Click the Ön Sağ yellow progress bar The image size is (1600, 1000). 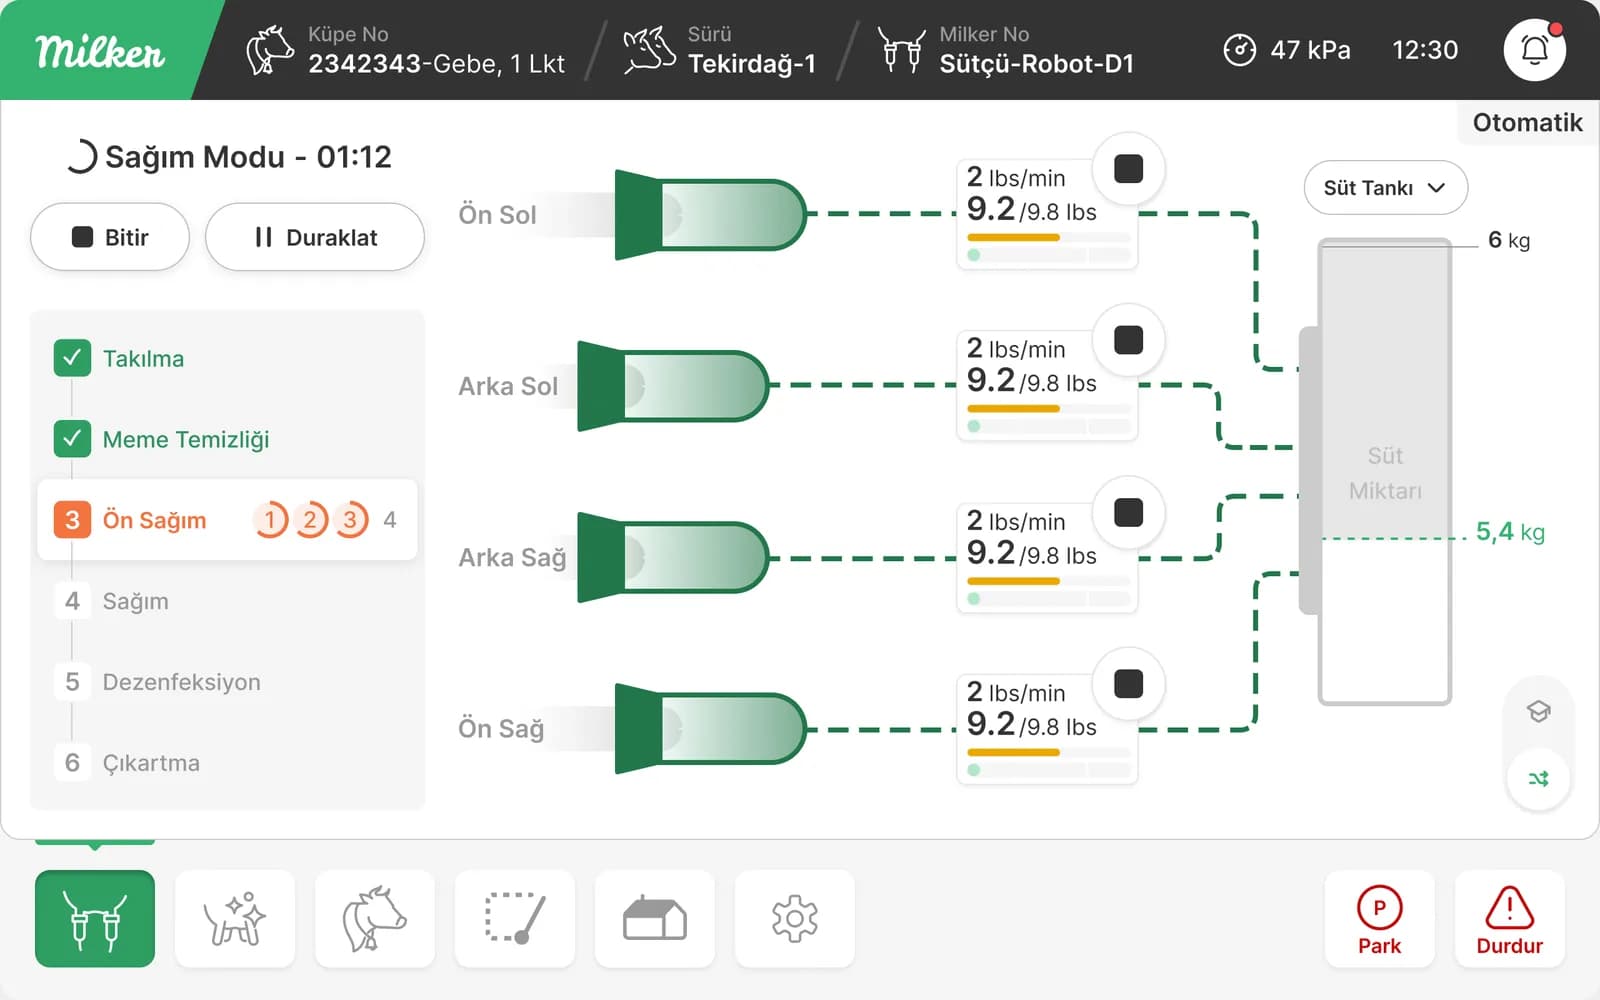point(1013,752)
